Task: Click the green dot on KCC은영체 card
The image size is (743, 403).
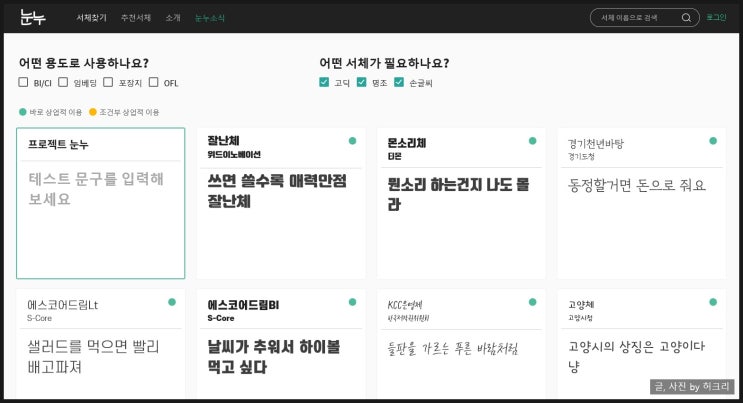Action: click(x=533, y=302)
